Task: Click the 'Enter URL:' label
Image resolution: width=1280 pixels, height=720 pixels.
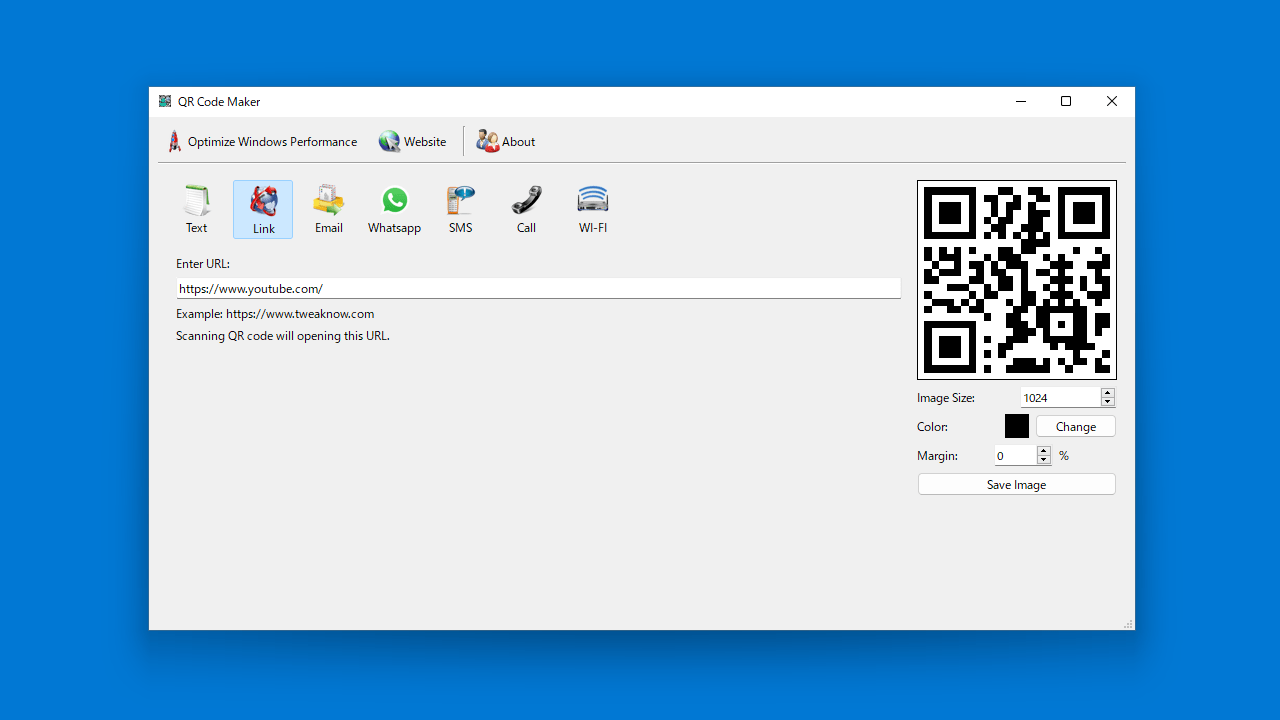Action: click(203, 264)
